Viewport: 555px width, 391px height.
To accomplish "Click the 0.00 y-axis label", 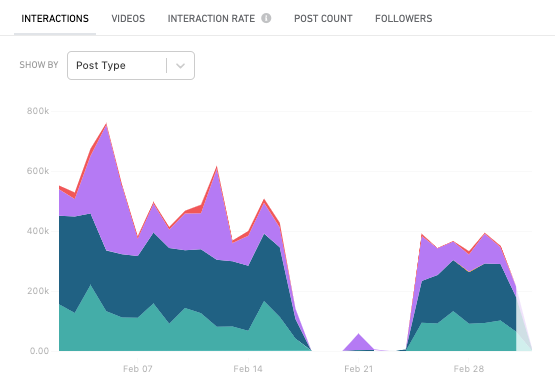I will click(39, 351).
